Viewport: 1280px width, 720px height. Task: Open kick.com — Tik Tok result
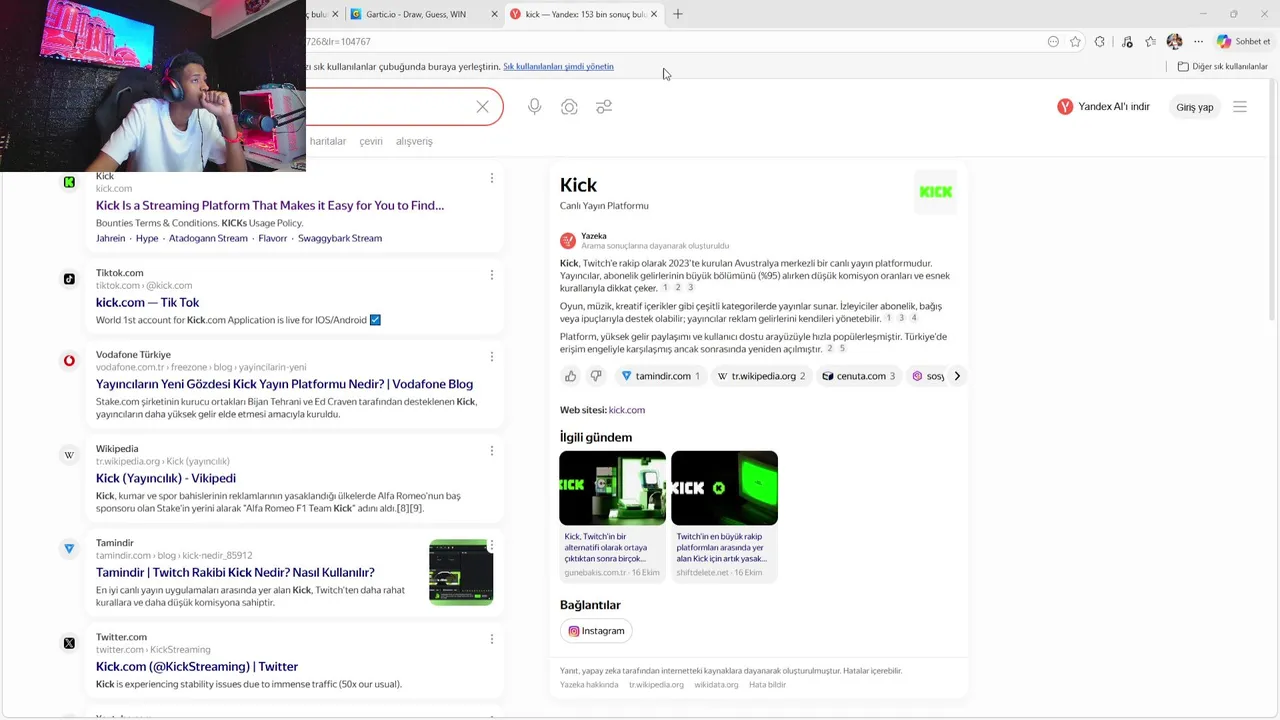(x=147, y=302)
